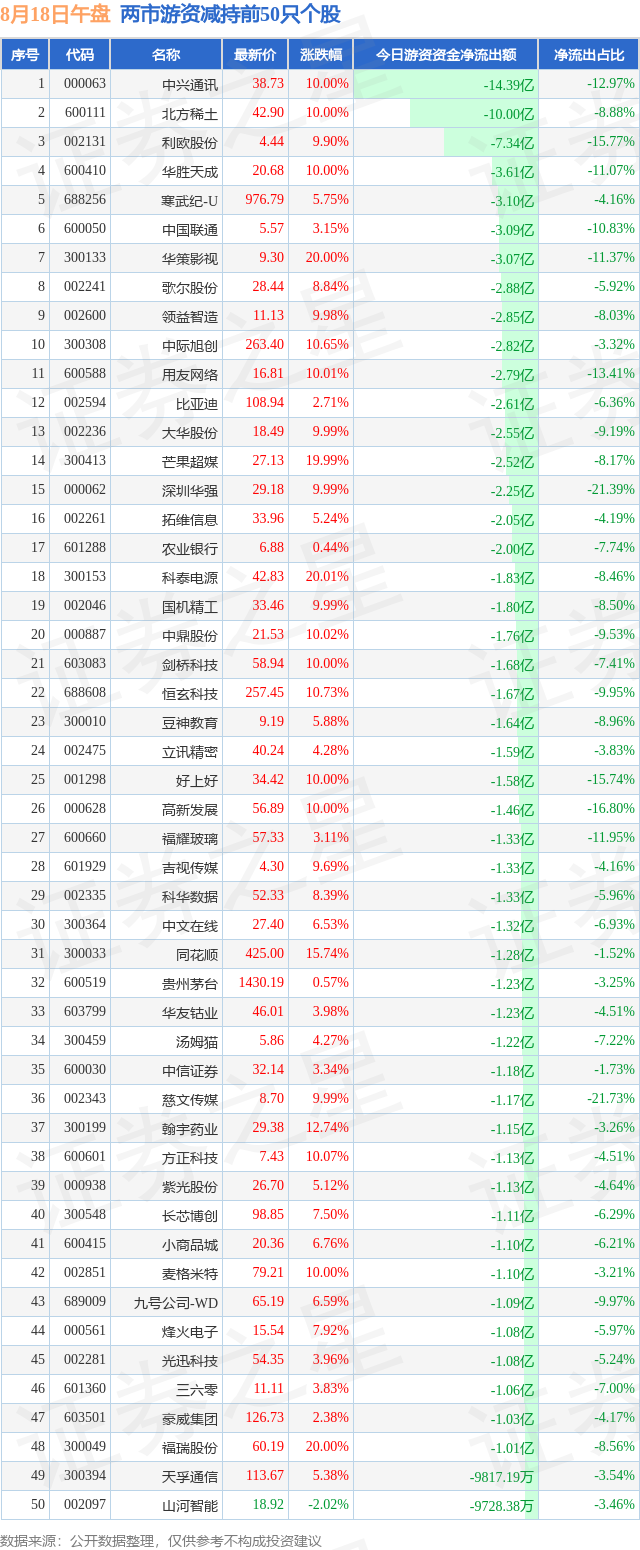Viewport: 640px width, 1550px height.
Task: Click stock name 高新发展
Action: (x=190, y=809)
